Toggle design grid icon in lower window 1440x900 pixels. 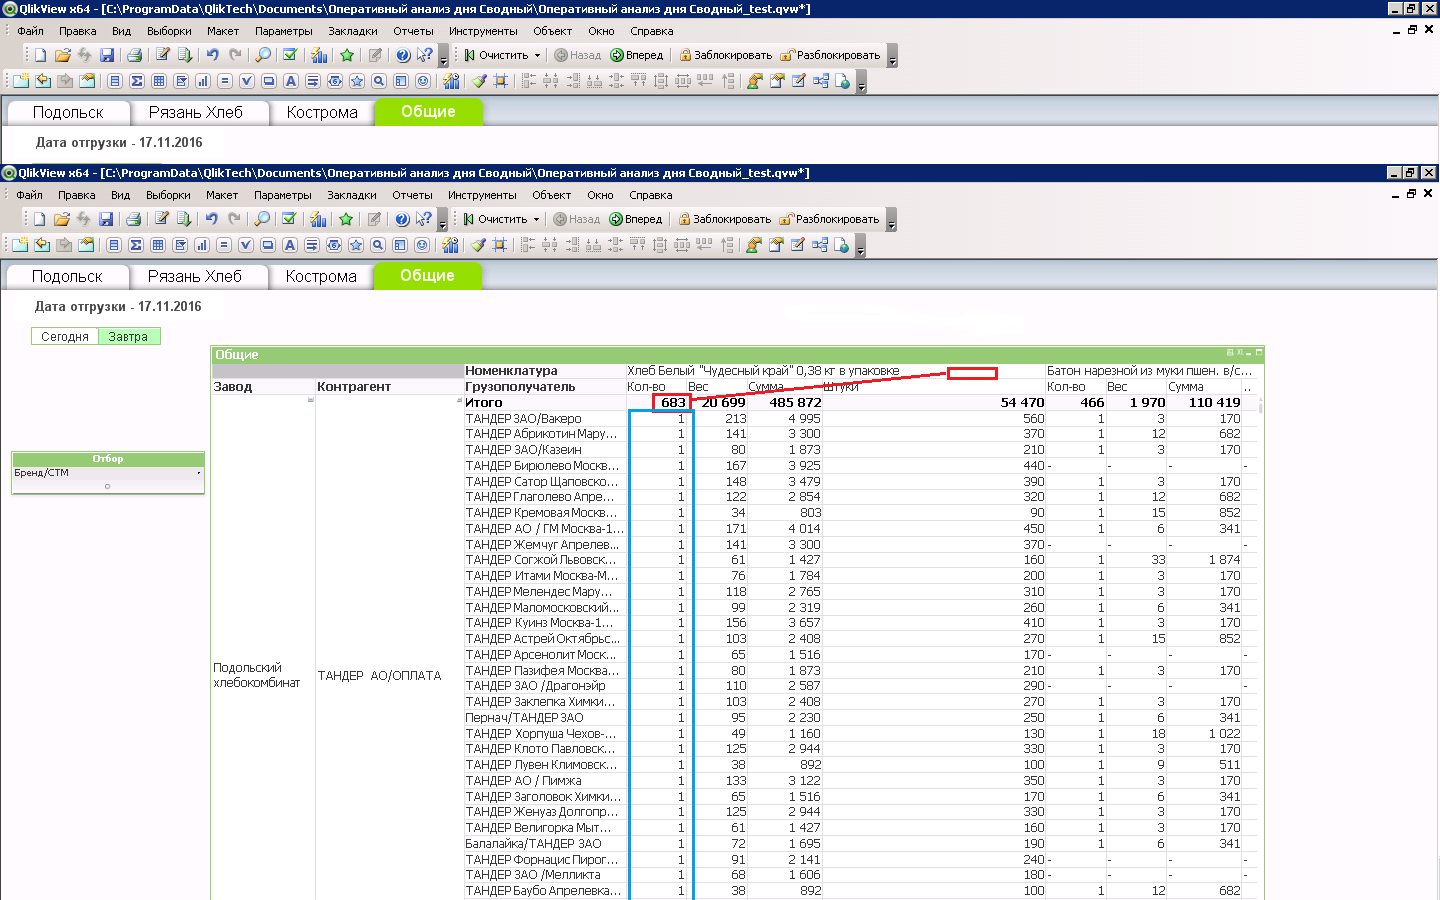click(x=500, y=245)
